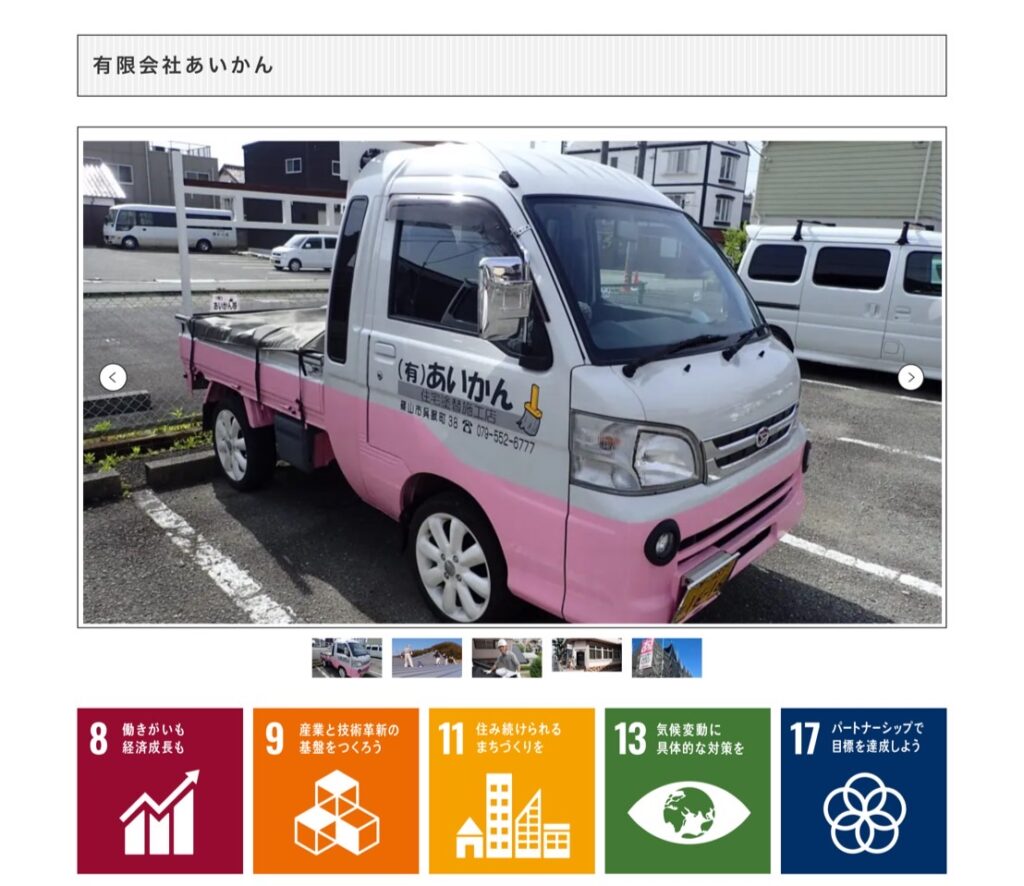Select the scaffolded building thumbnail
The width and height of the screenshot is (1024, 886).
click(667, 657)
